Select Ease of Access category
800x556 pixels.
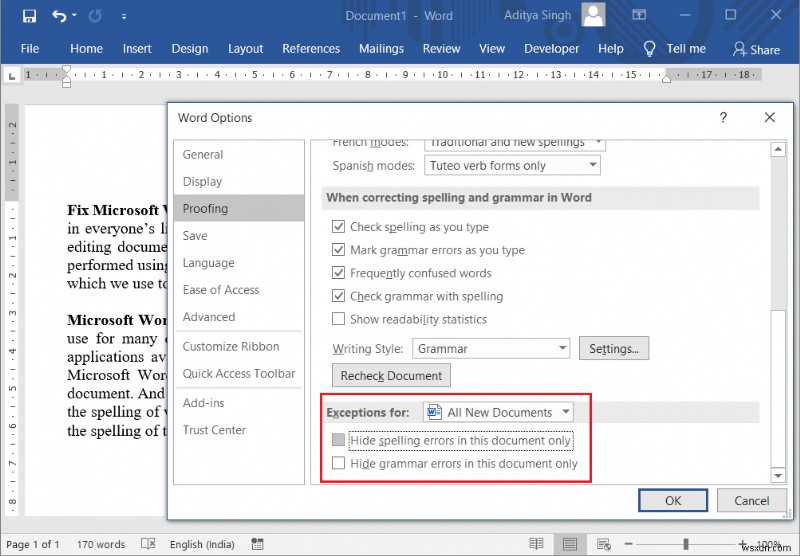tap(239, 290)
